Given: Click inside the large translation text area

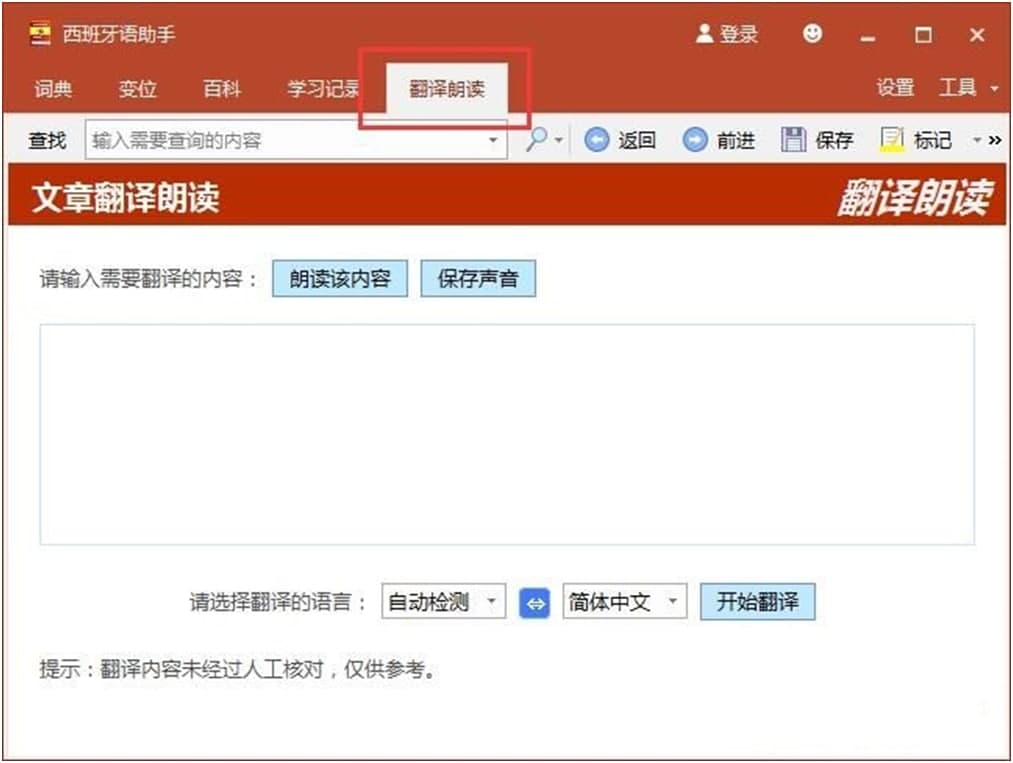Looking at the screenshot, I should pyautogui.click(x=507, y=434).
